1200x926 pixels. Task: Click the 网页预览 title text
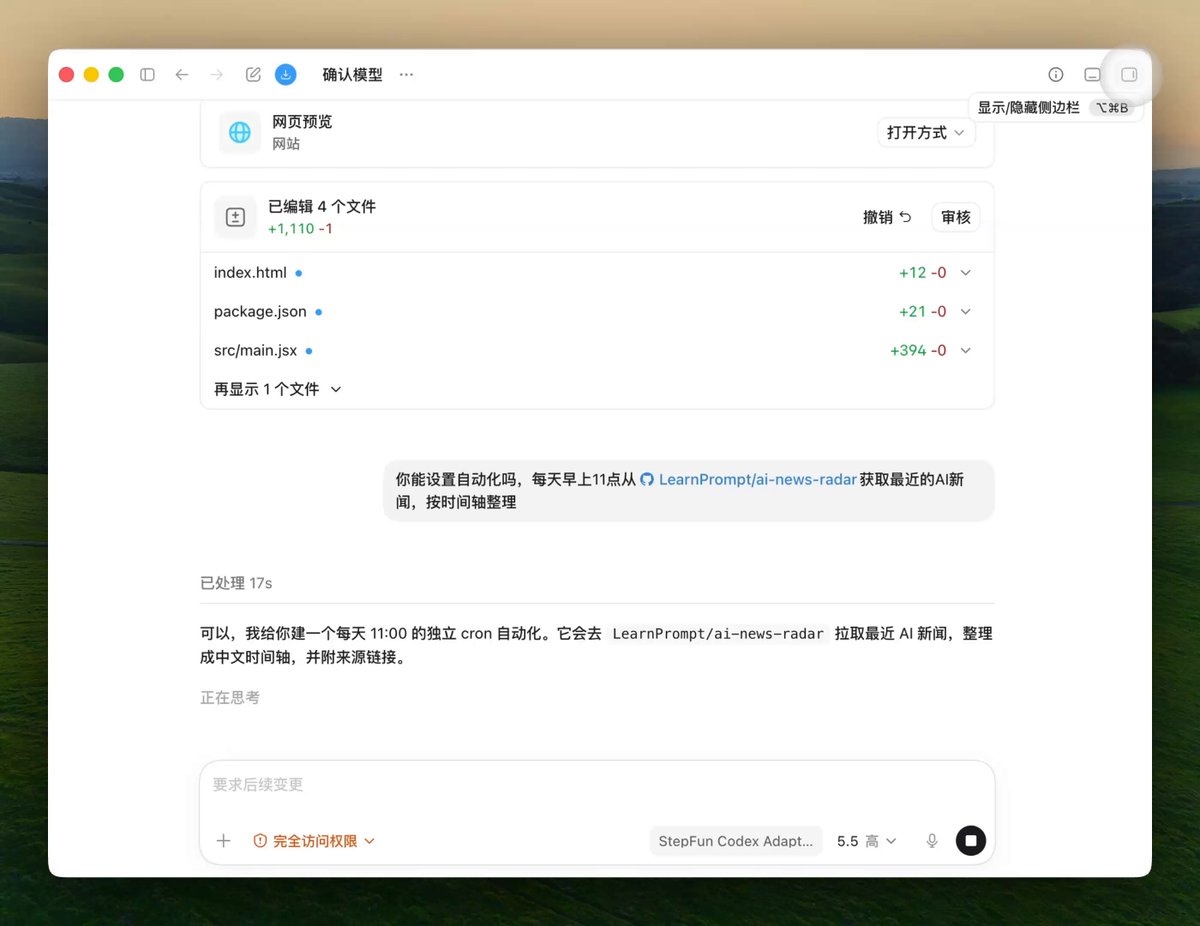302,122
